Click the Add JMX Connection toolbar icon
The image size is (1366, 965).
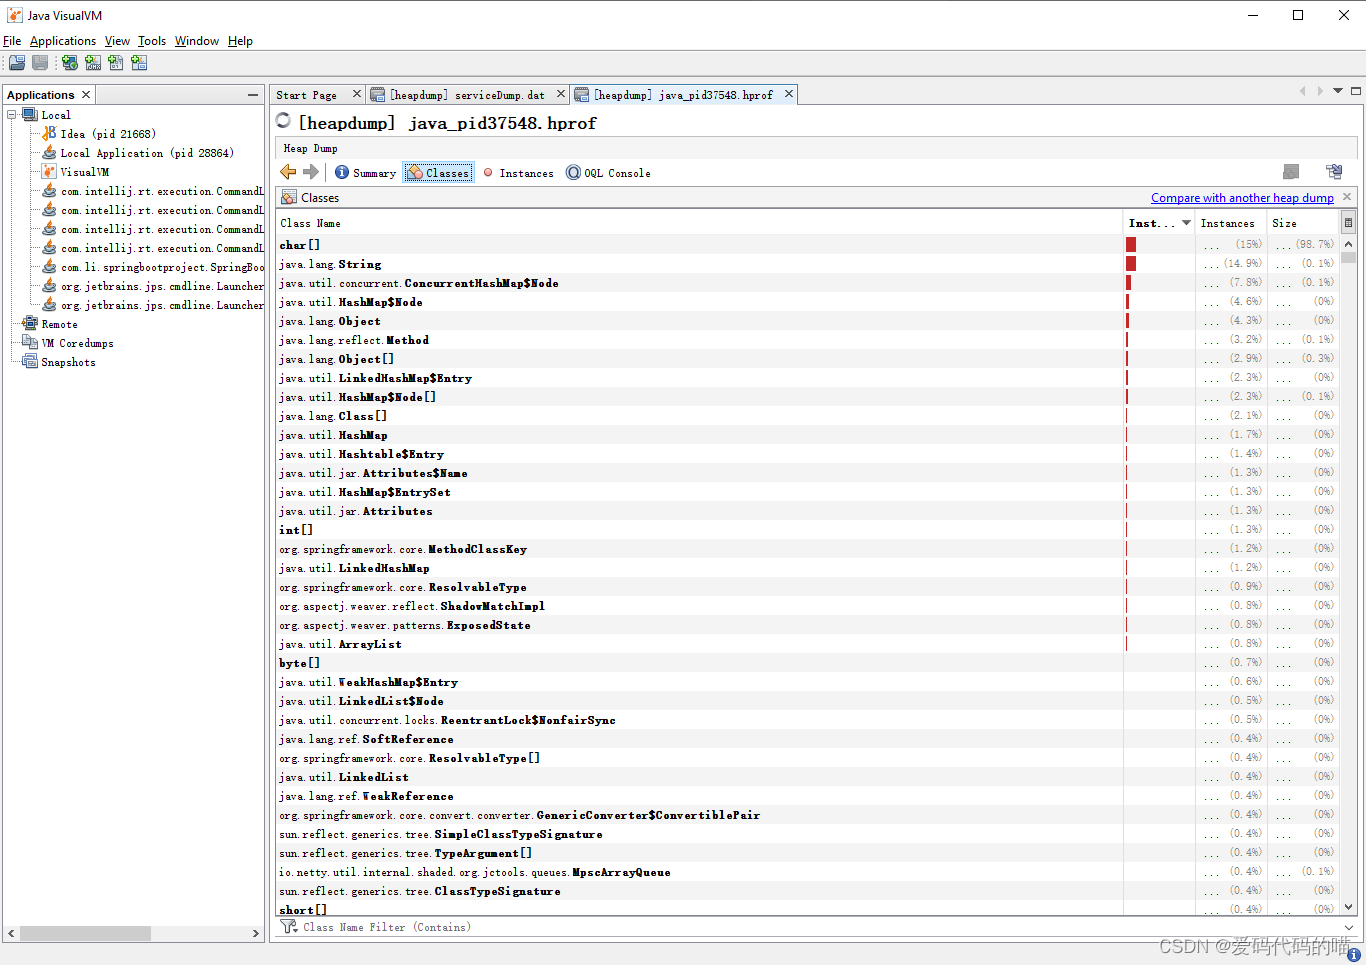[x=93, y=62]
